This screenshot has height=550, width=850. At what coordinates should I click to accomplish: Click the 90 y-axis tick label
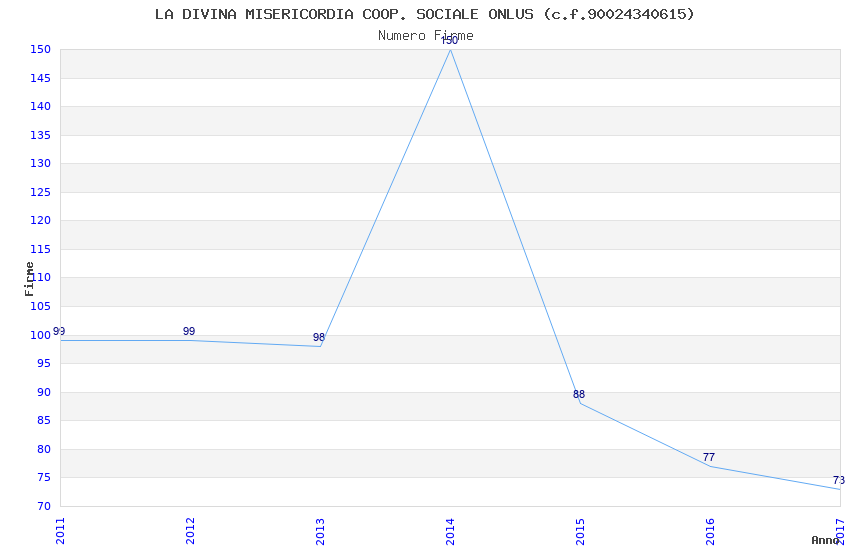click(x=43, y=392)
